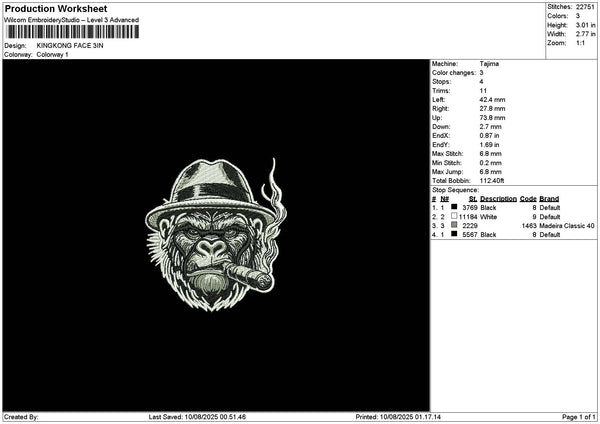
Task: Click the Min Stitch value 0.2 mm
Action: 491,163
